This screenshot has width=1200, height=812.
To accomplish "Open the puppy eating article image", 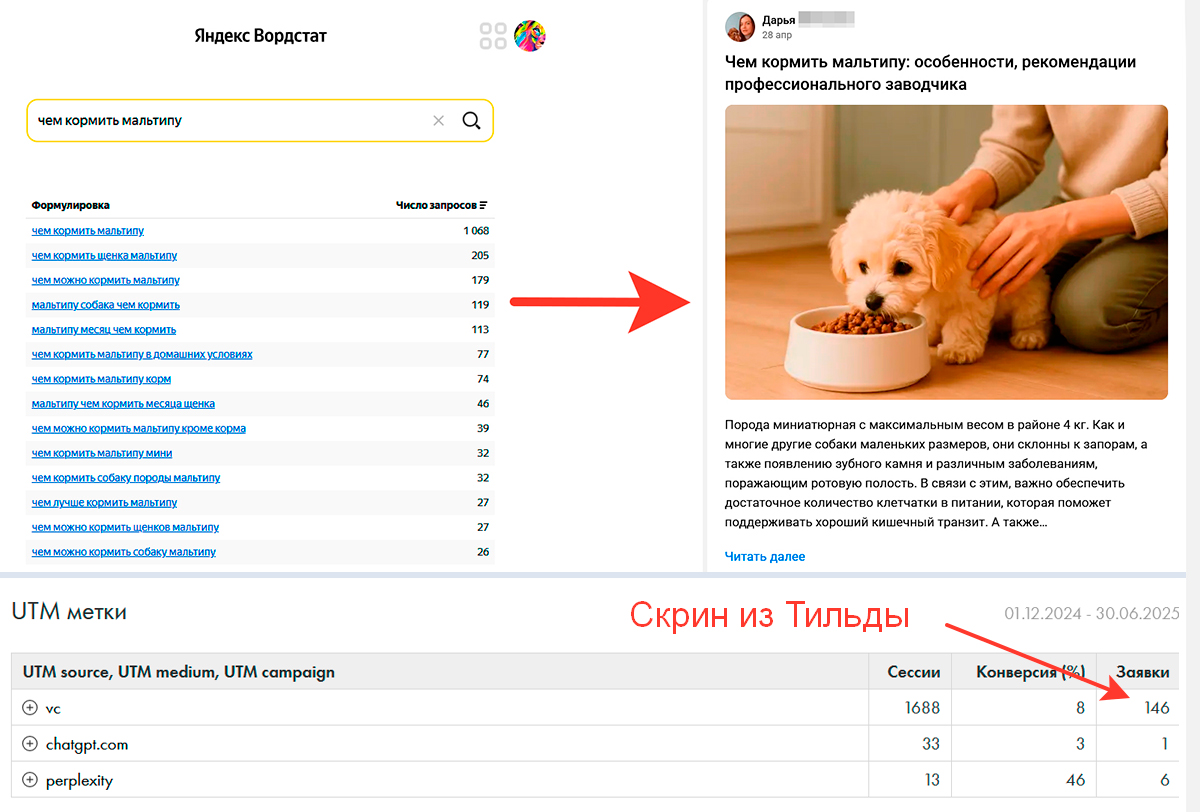I will pos(946,252).
